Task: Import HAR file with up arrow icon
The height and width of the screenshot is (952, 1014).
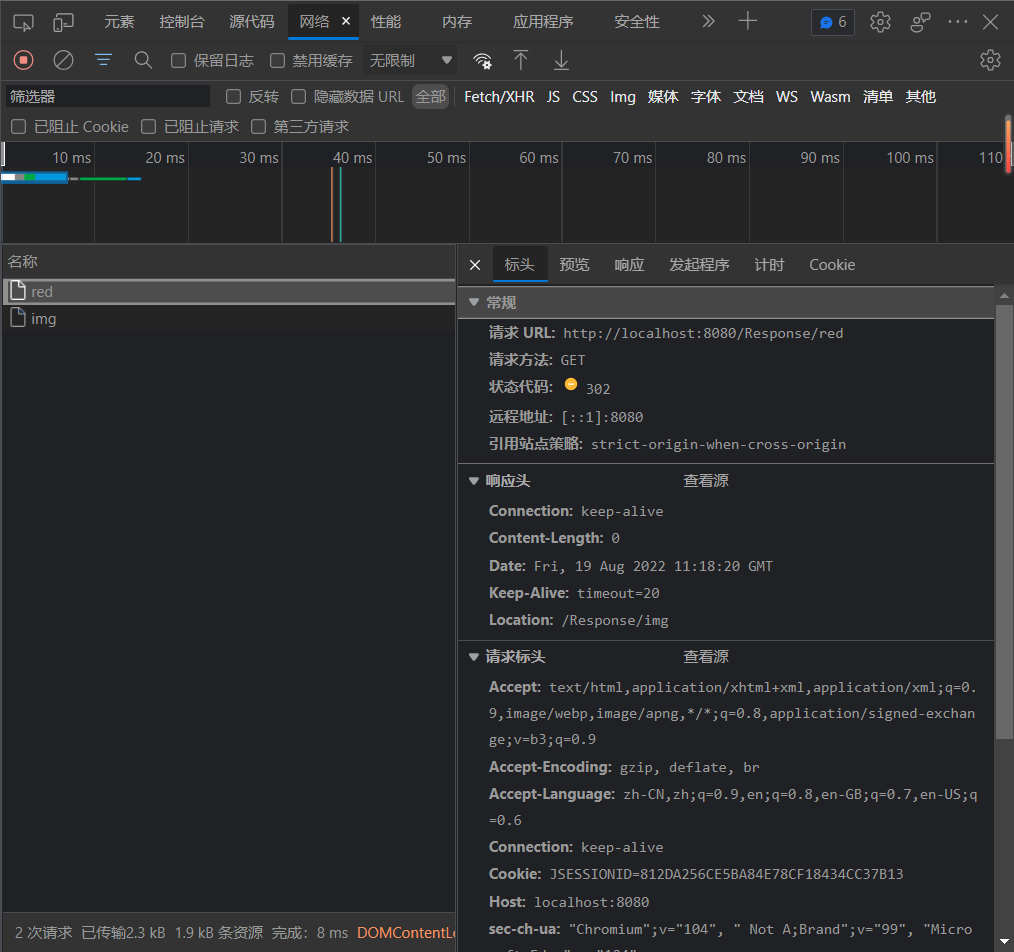Action: click(x=521, y=60)
